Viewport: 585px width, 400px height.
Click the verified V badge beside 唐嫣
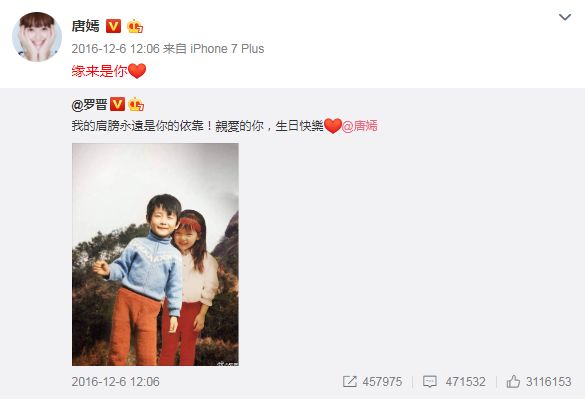(114, 26)
